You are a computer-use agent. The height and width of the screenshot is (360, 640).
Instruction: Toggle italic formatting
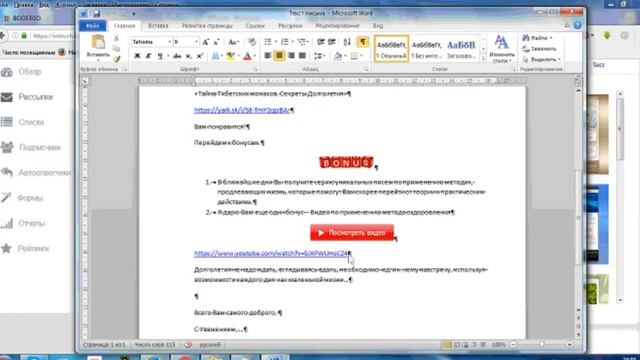point(149,56)
